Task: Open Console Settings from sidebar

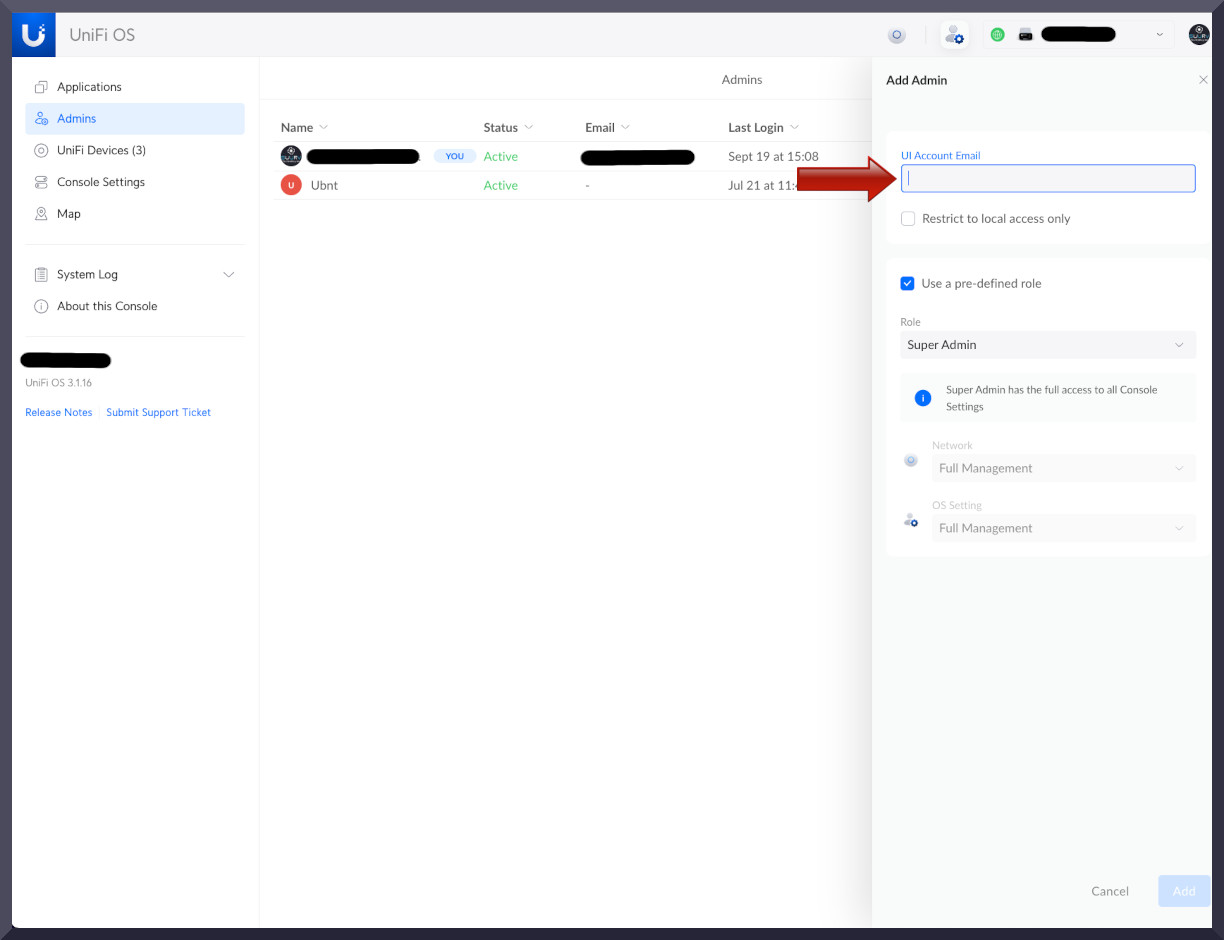Action: tap(102, 182)
